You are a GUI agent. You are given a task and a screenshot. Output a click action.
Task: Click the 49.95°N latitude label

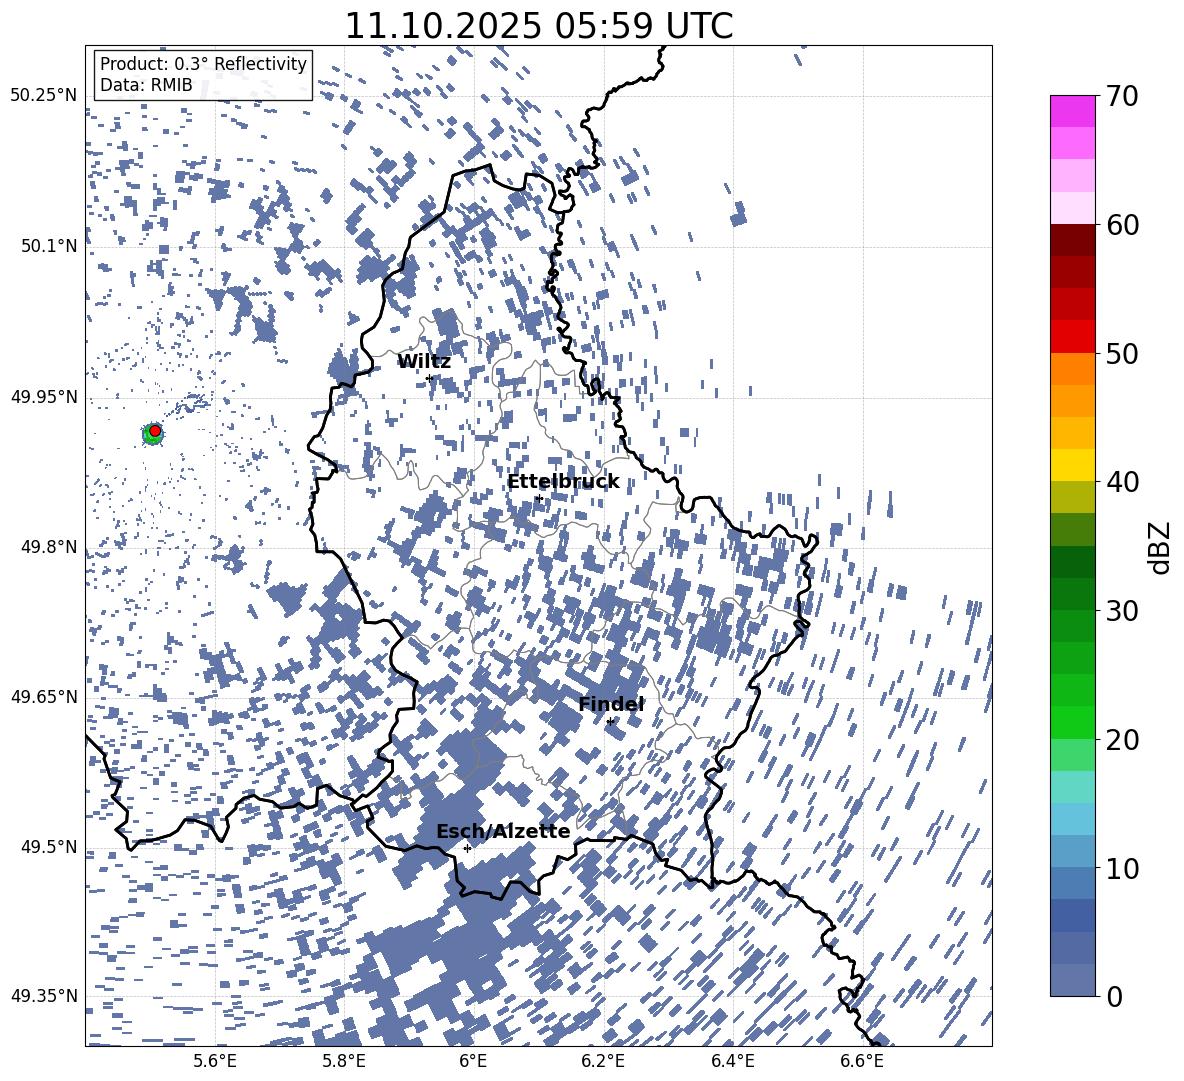(44, 396)
